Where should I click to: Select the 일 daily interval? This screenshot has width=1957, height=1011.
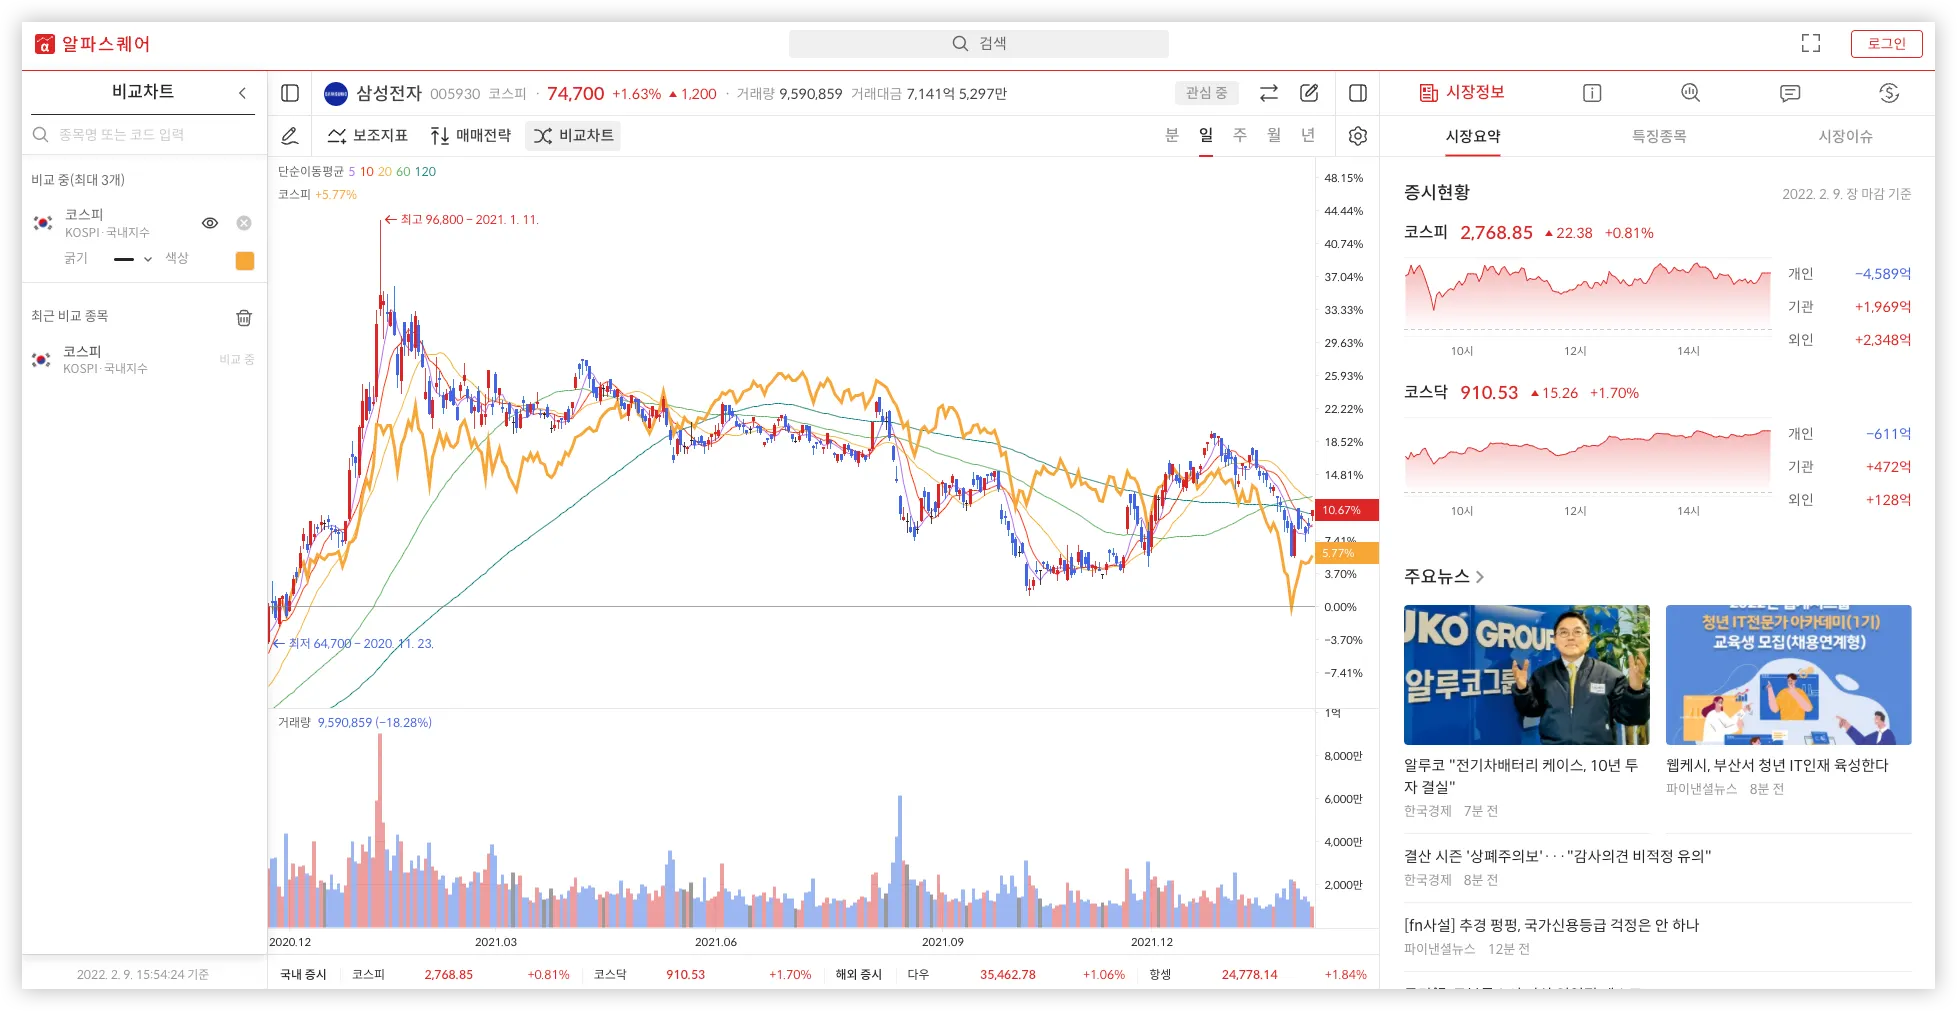pyautogui.click(x=1206, y=135)
